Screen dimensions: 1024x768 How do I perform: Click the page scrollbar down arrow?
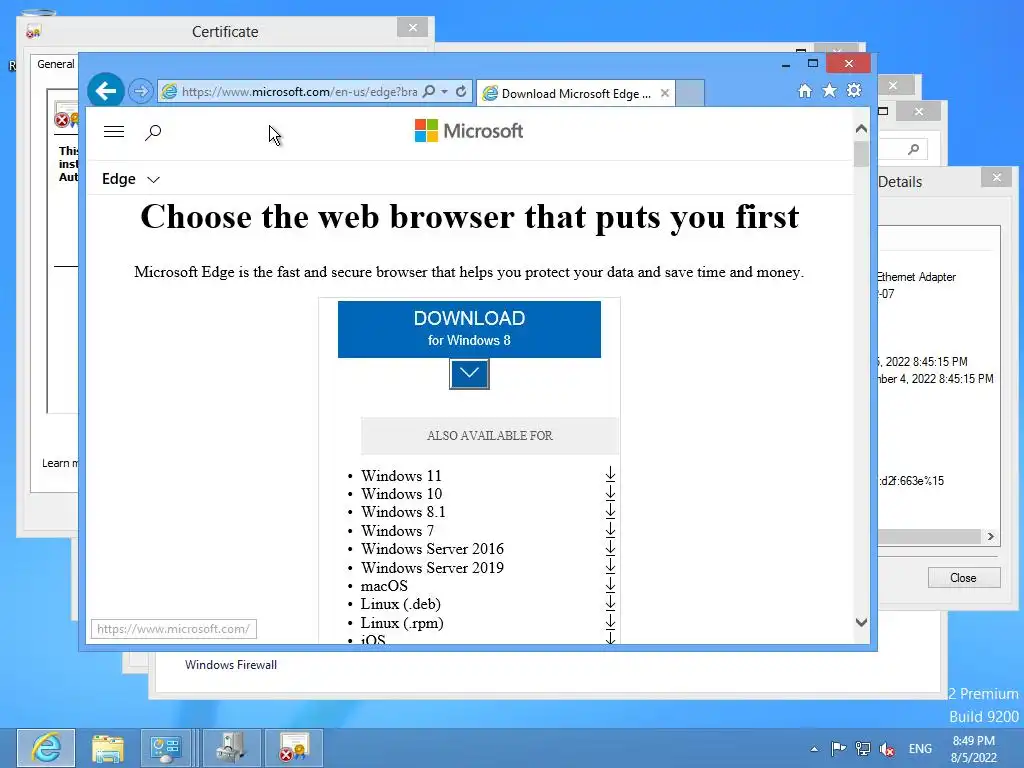coord(861,622)
